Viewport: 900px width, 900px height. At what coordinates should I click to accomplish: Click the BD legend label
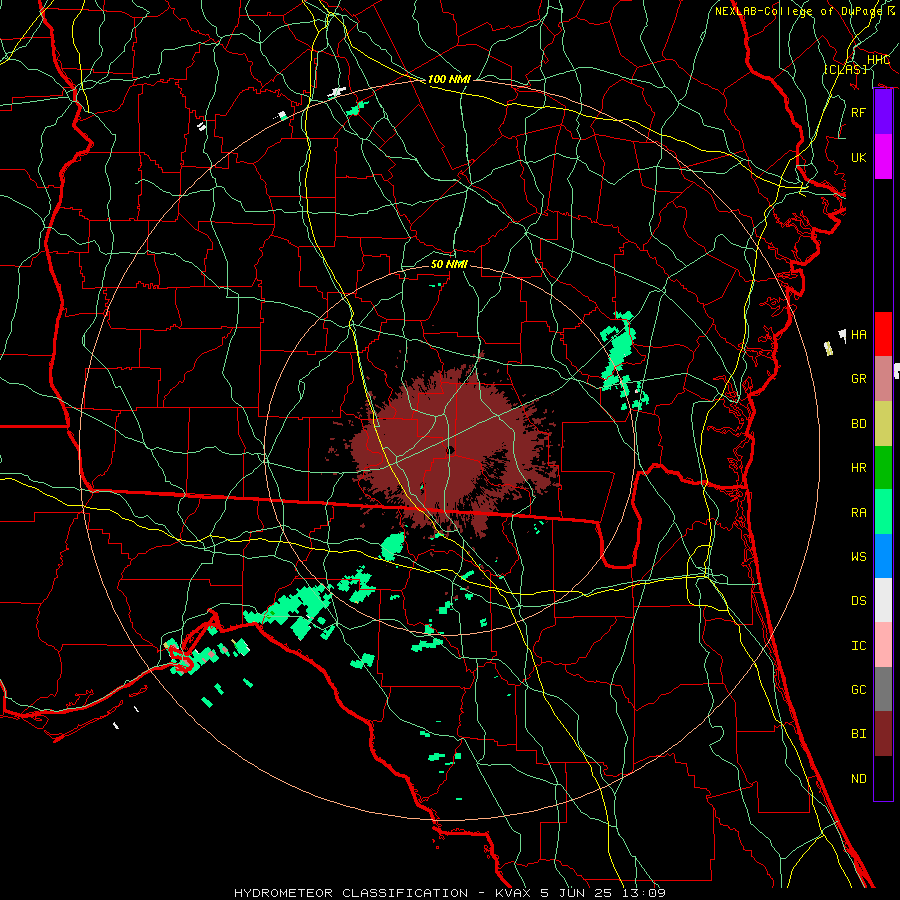click(x=859, y=424)
